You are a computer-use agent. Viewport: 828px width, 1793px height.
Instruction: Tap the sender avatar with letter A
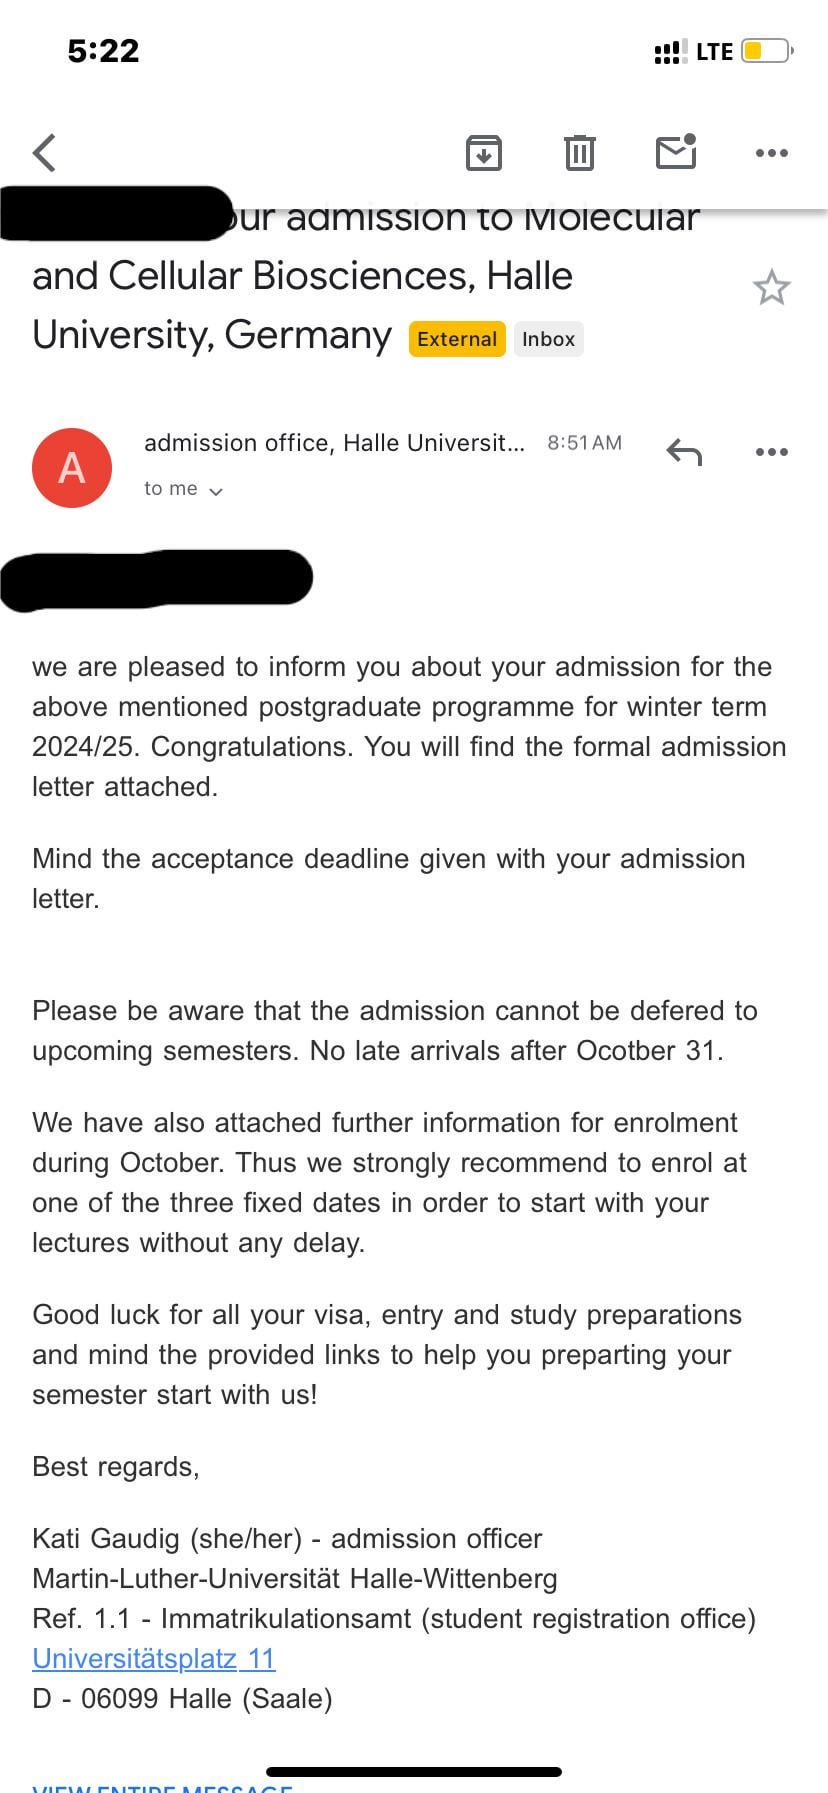(72, 467)
